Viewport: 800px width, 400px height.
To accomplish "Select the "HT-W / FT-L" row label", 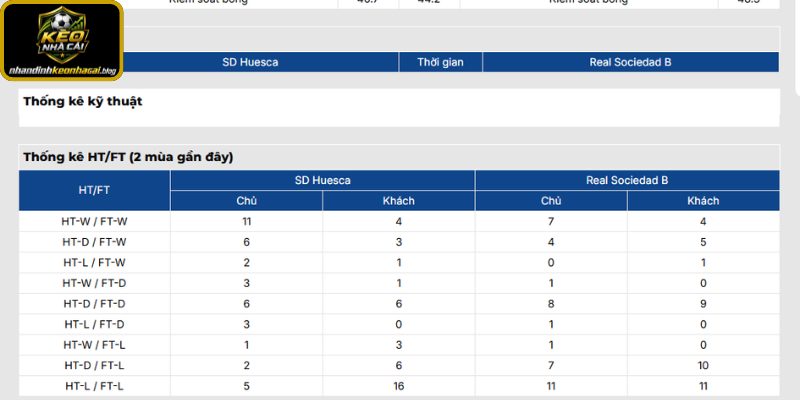I will click(x=94, y=345).
